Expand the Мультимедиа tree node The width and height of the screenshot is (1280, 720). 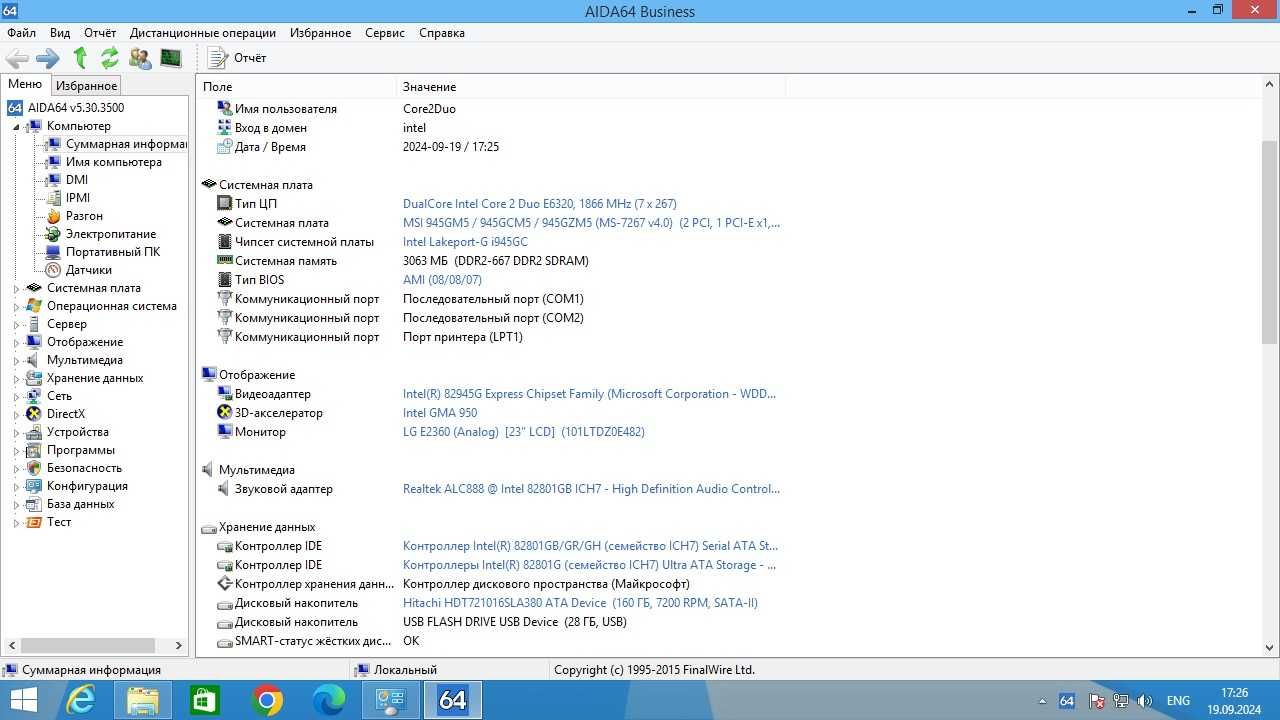(x=16, y=360)
